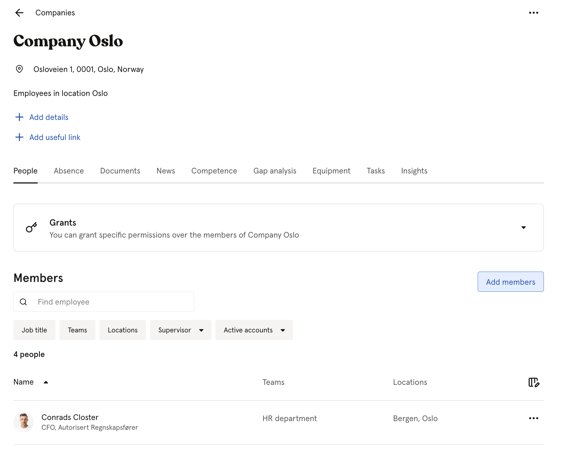The height and width of the screenshot is (454, 562).
Task: Open the Supervisor filter dropdown
Action: point(181,330)
